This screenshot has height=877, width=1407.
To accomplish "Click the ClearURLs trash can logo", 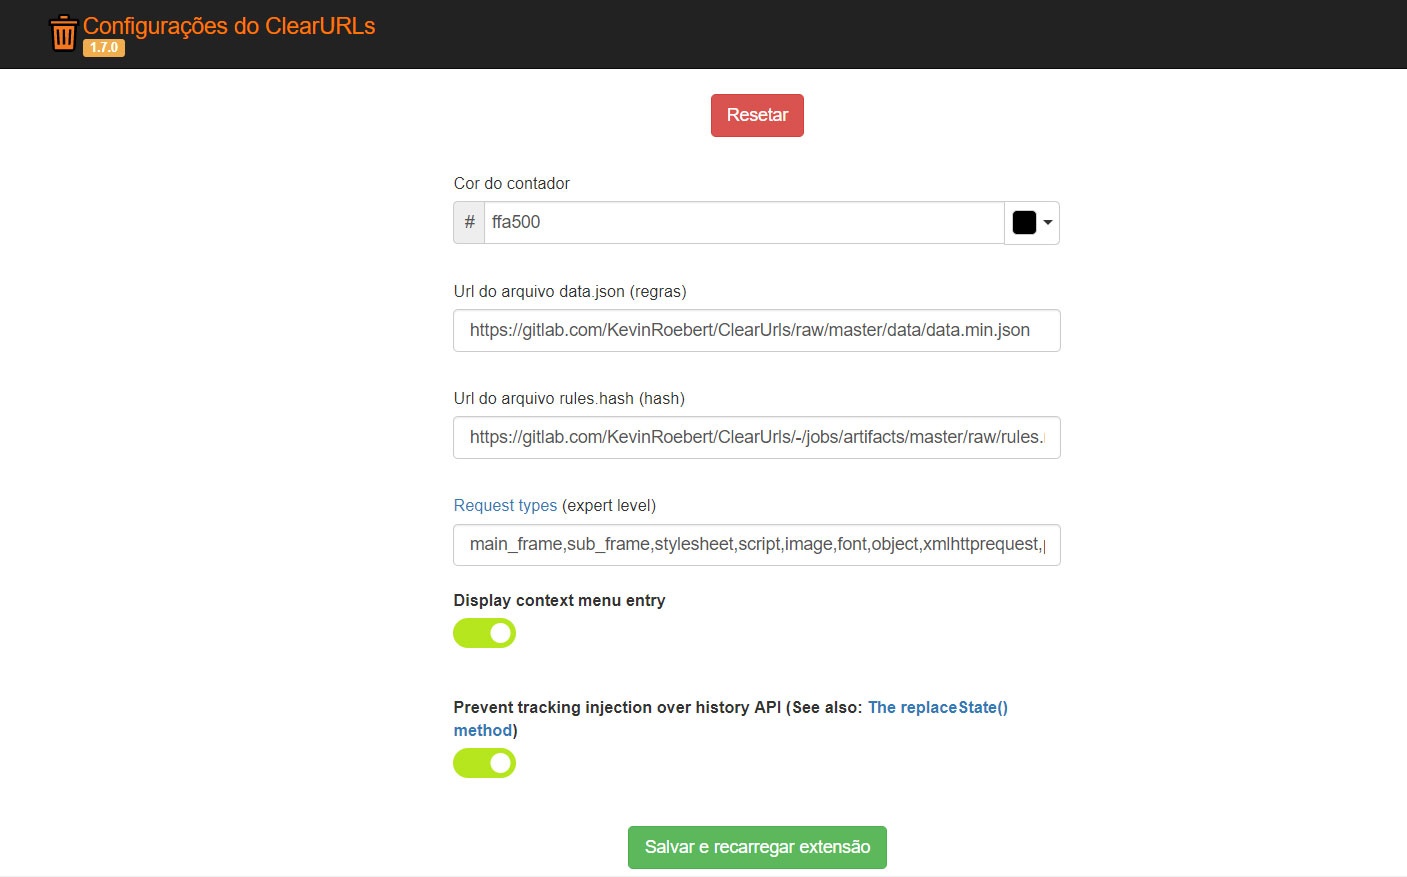I will tap(63, 33).
